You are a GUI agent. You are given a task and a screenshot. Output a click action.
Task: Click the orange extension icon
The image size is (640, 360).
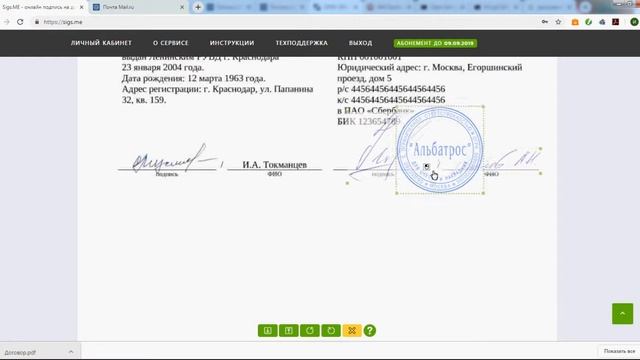coord(575,22)
